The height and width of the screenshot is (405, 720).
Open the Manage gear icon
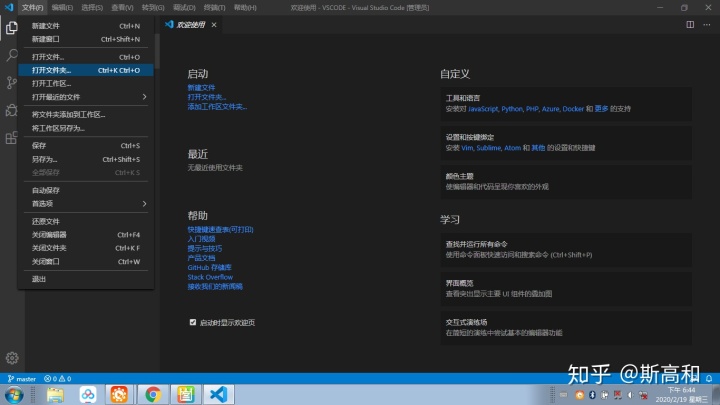point(12,358)
